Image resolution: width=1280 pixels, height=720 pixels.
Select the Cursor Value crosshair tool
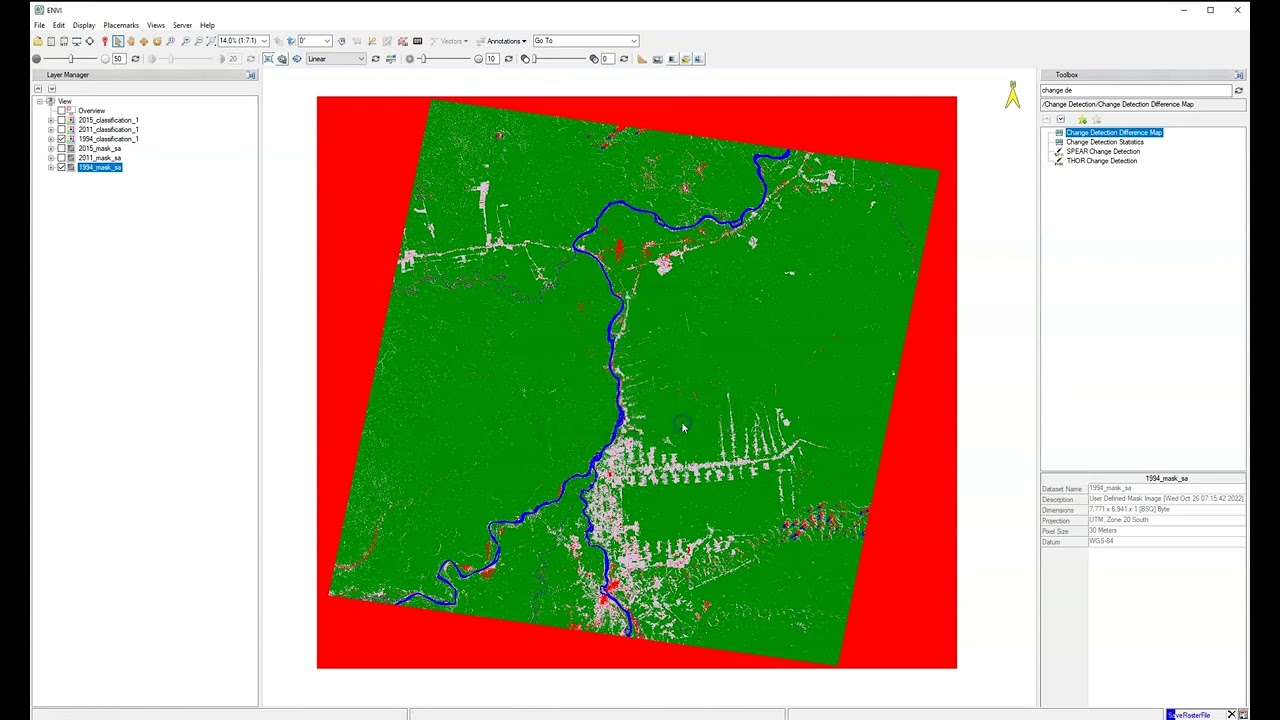tap(90, 41)
